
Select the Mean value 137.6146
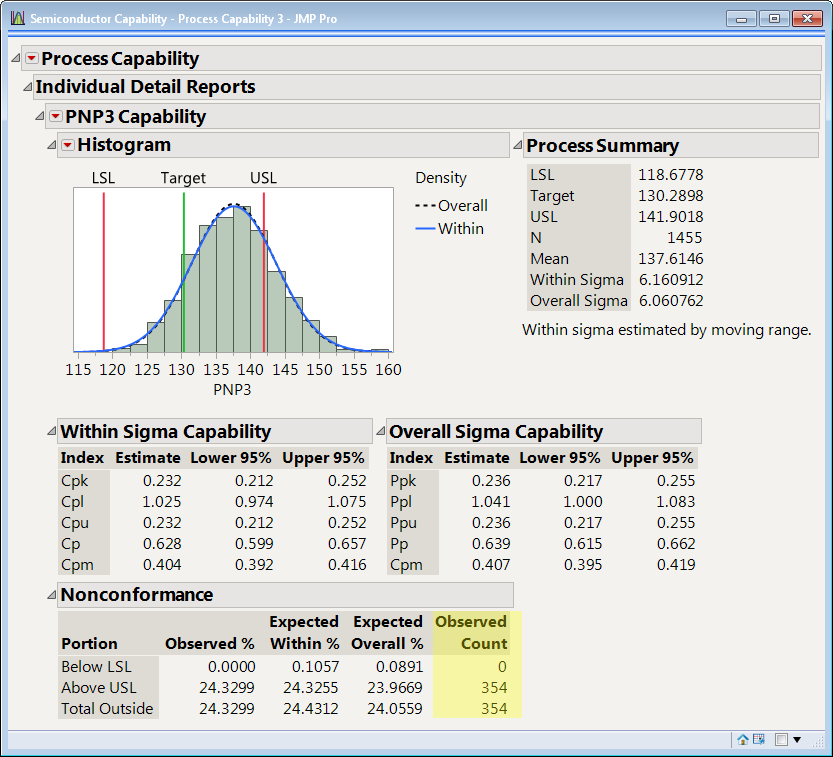tap(670, 259)
